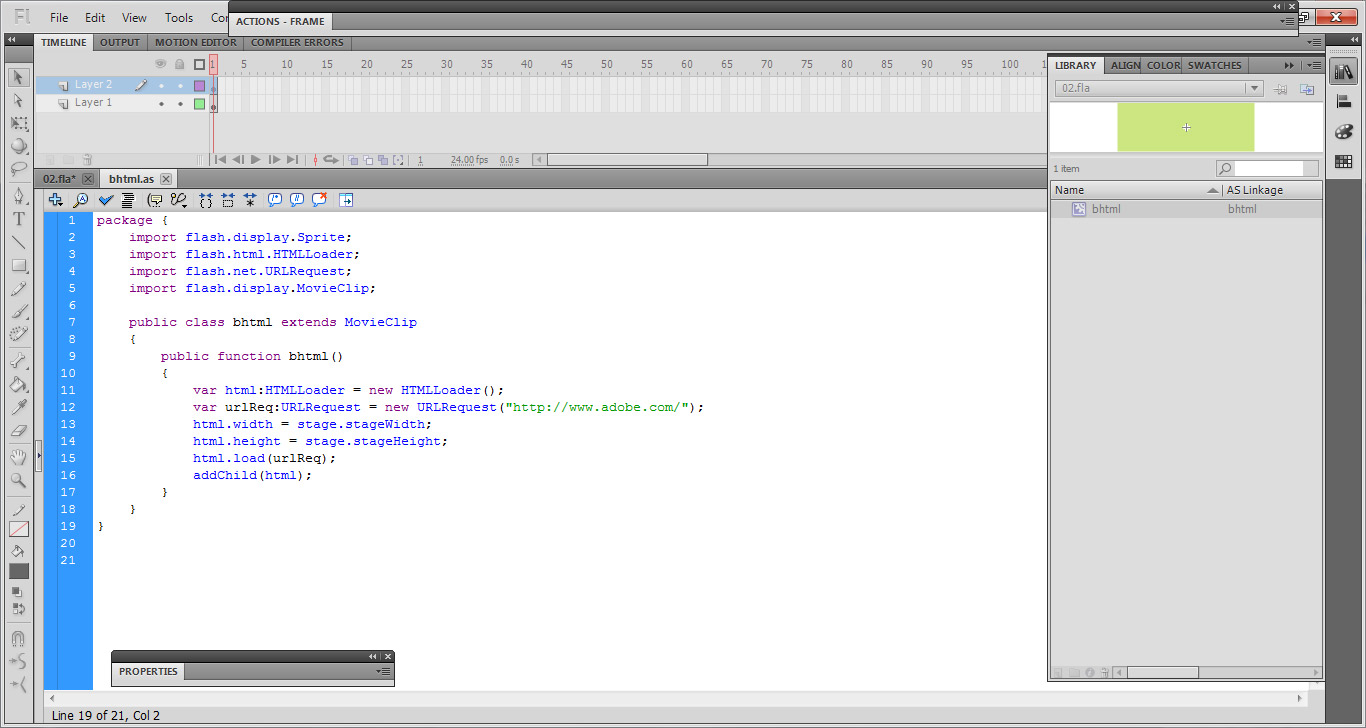The height and width of the screenshot is (728, 1366).
Task: Click the Auto Format icon
Action: (128, 200)
